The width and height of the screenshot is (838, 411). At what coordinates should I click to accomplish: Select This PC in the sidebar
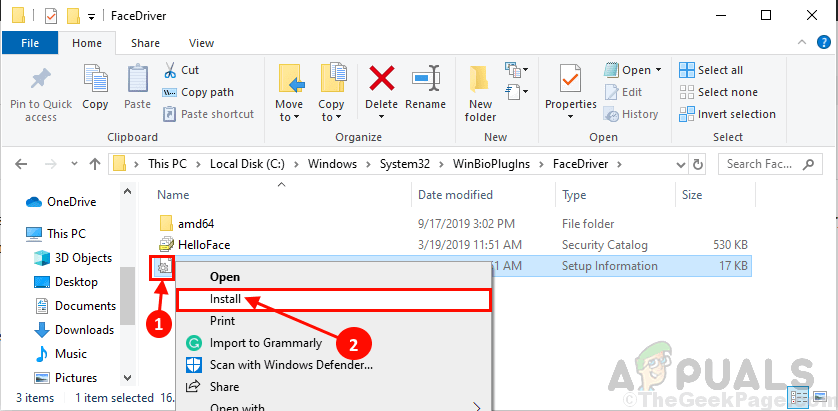[56, 234]
